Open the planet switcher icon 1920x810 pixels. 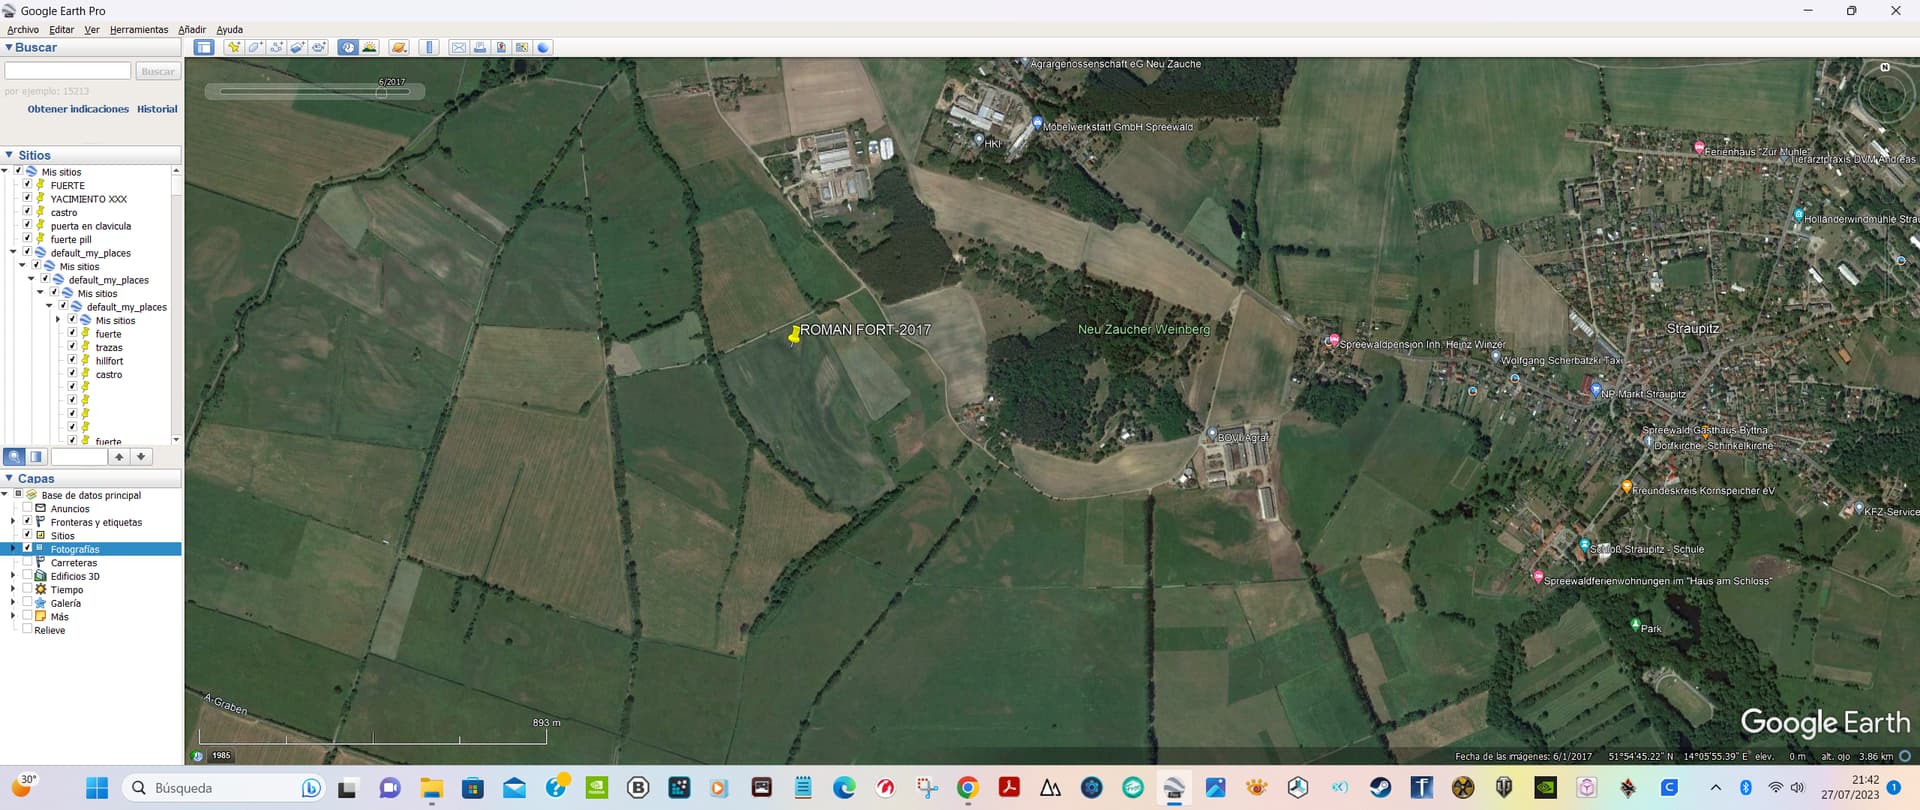click(400, 47)
